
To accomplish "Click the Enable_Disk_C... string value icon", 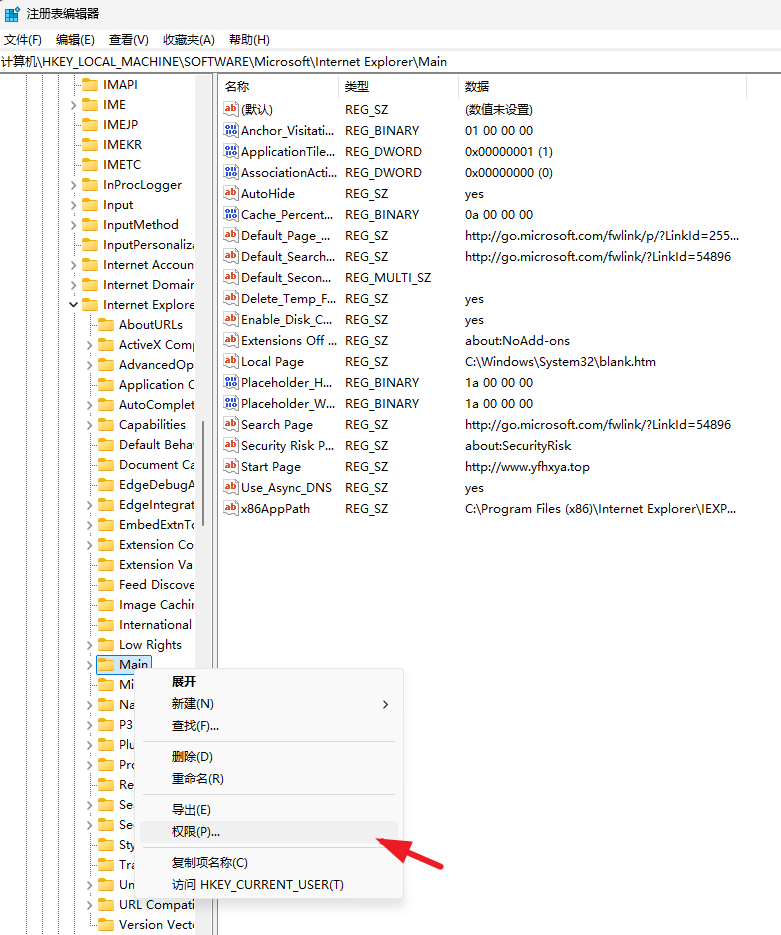I will tap(231, 320).
